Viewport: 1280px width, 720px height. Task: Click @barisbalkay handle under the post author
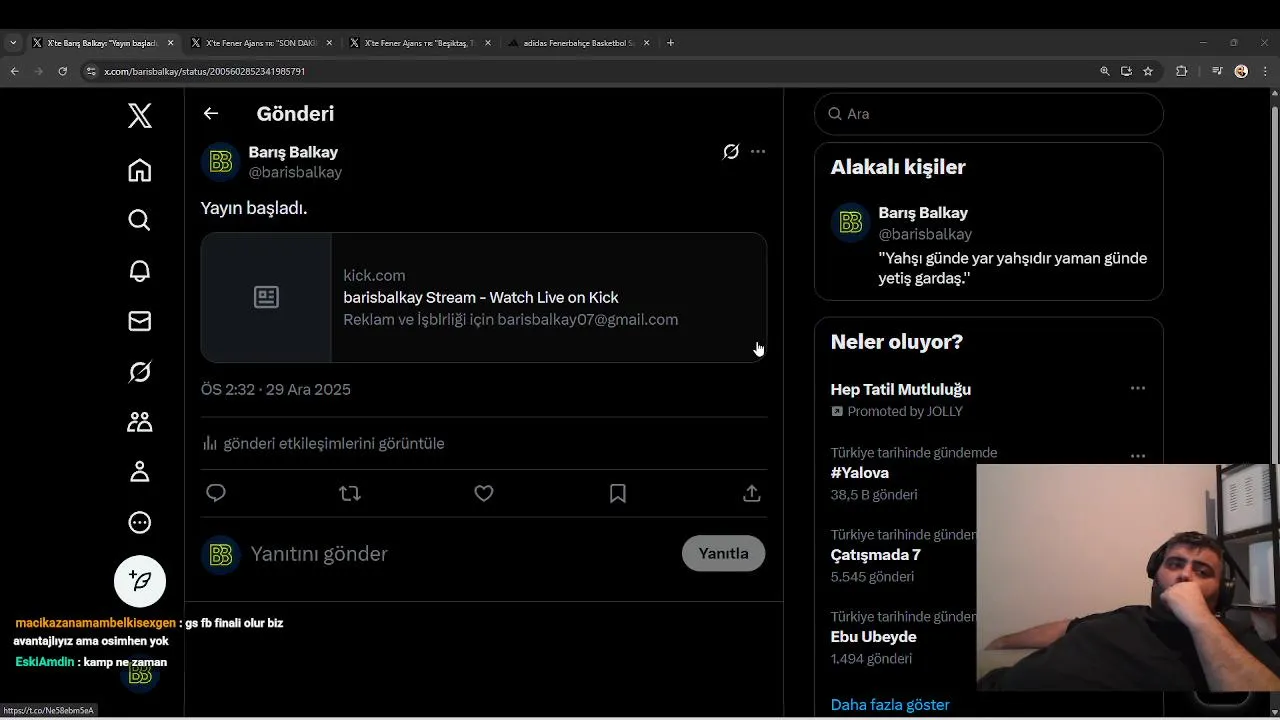(x=295, y=172)
